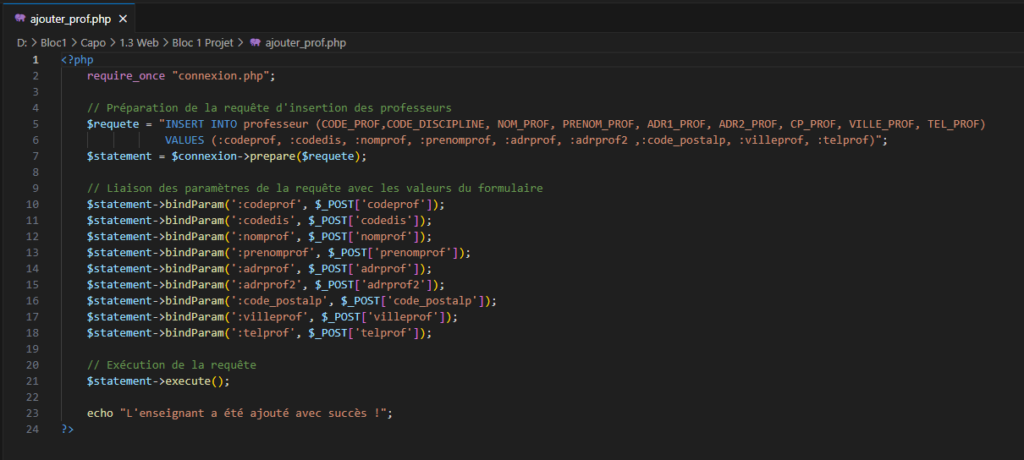Screen dimensions: 1024x460
Task: Expand the 1.3 Web breadcrumb folder
Action: point(142,42)
